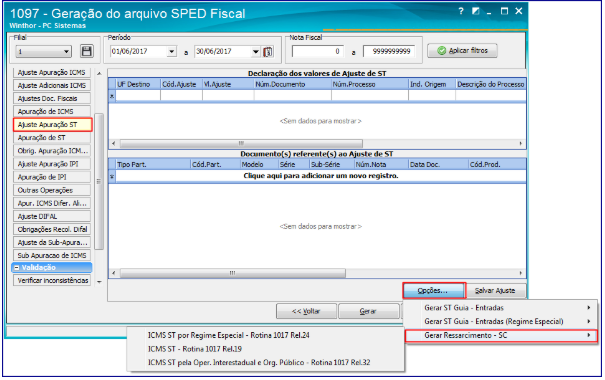Image resolution: width=605 pixels, height=380 pixels.
Task: Click the save disk icon beside Filial
Action: (x=86, y=51)
